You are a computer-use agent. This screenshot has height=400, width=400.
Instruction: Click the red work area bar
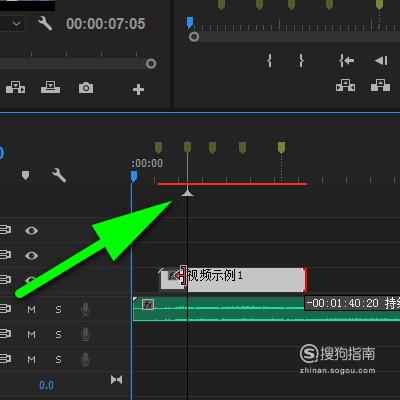(232, 184)
